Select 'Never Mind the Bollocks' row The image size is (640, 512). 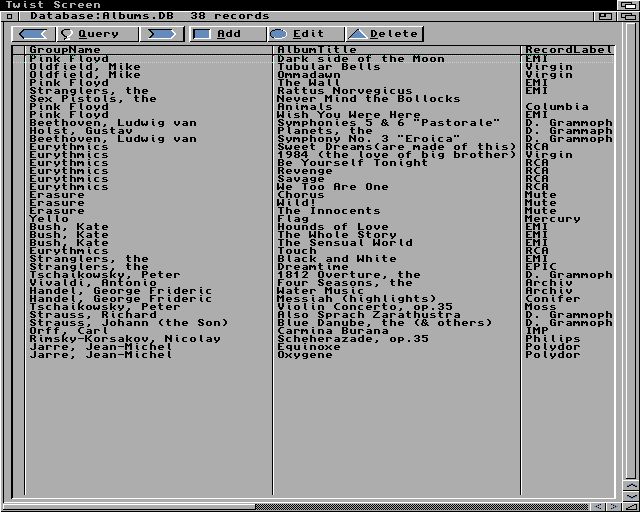coord(313,99)
